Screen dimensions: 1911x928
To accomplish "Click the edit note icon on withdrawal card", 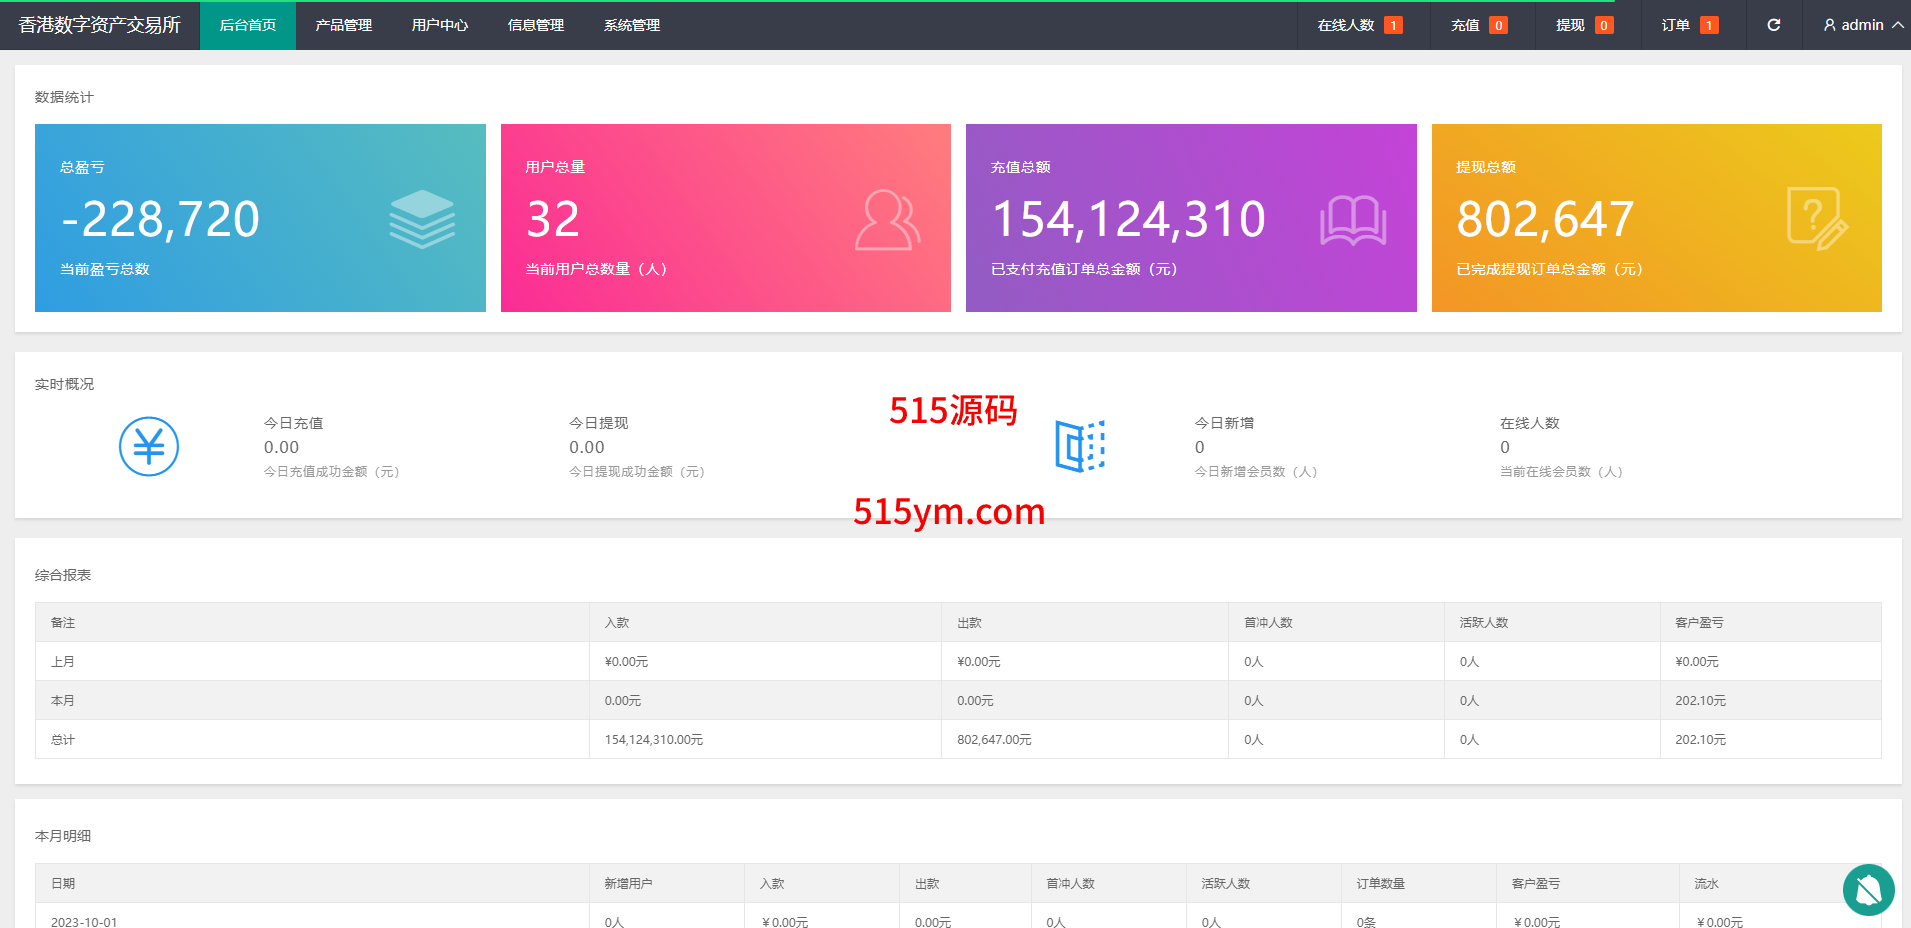I will [x=1816, y=219].
